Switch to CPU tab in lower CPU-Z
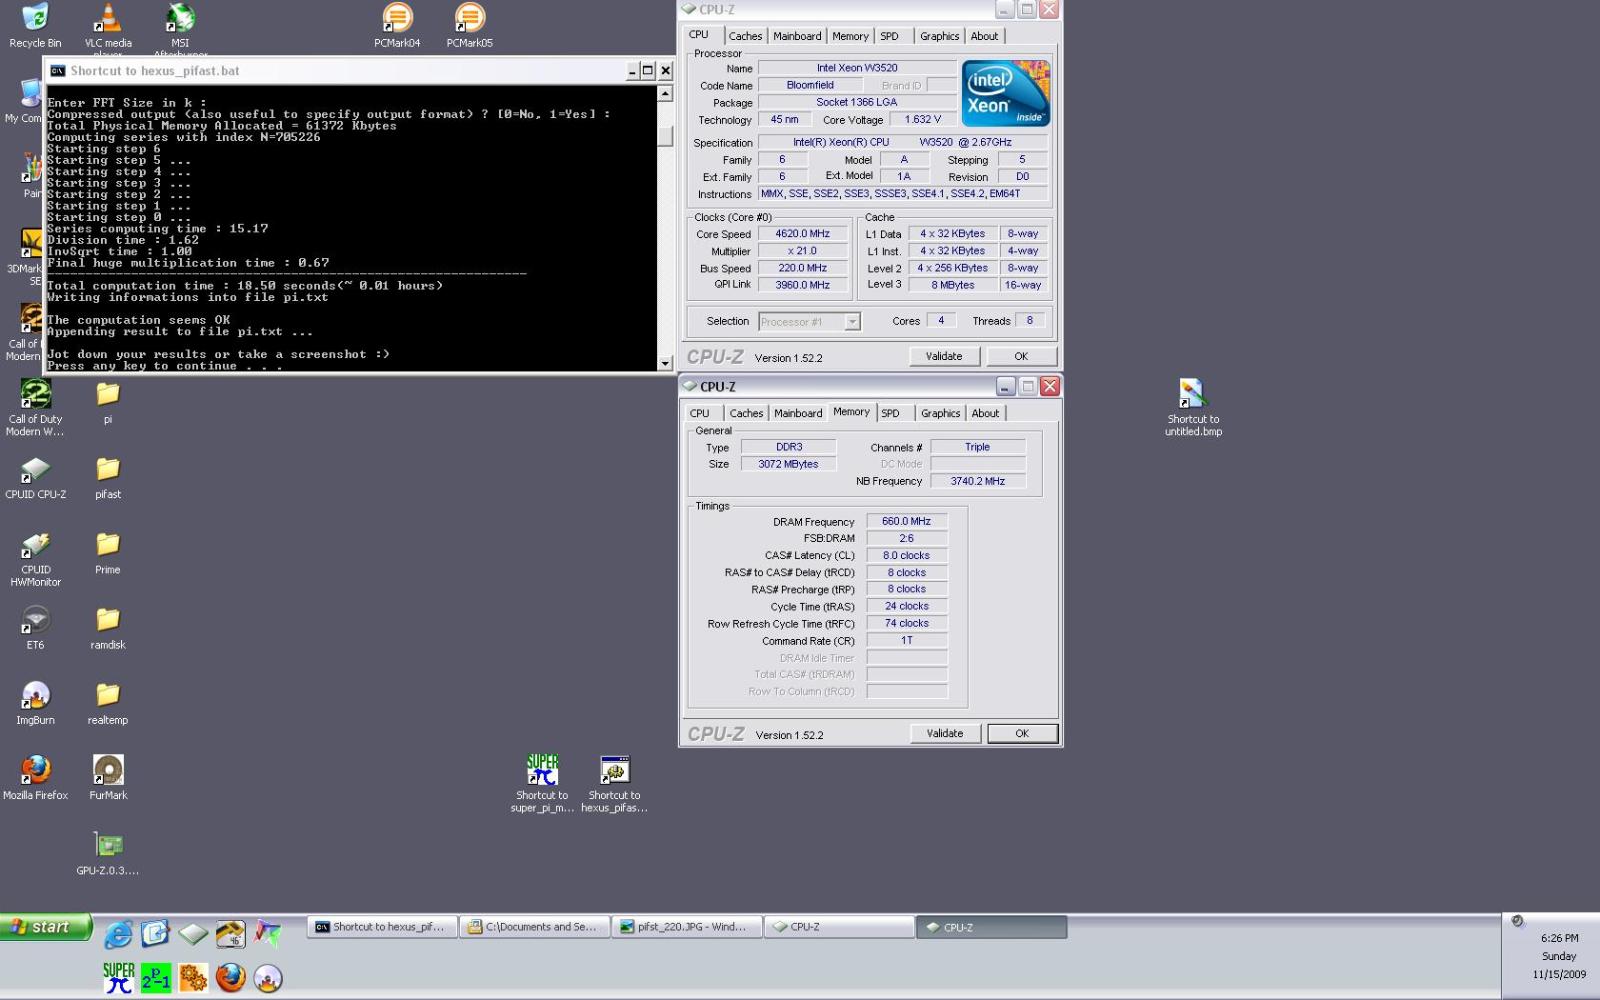The image size is (1600, 1000). point(699,413)
